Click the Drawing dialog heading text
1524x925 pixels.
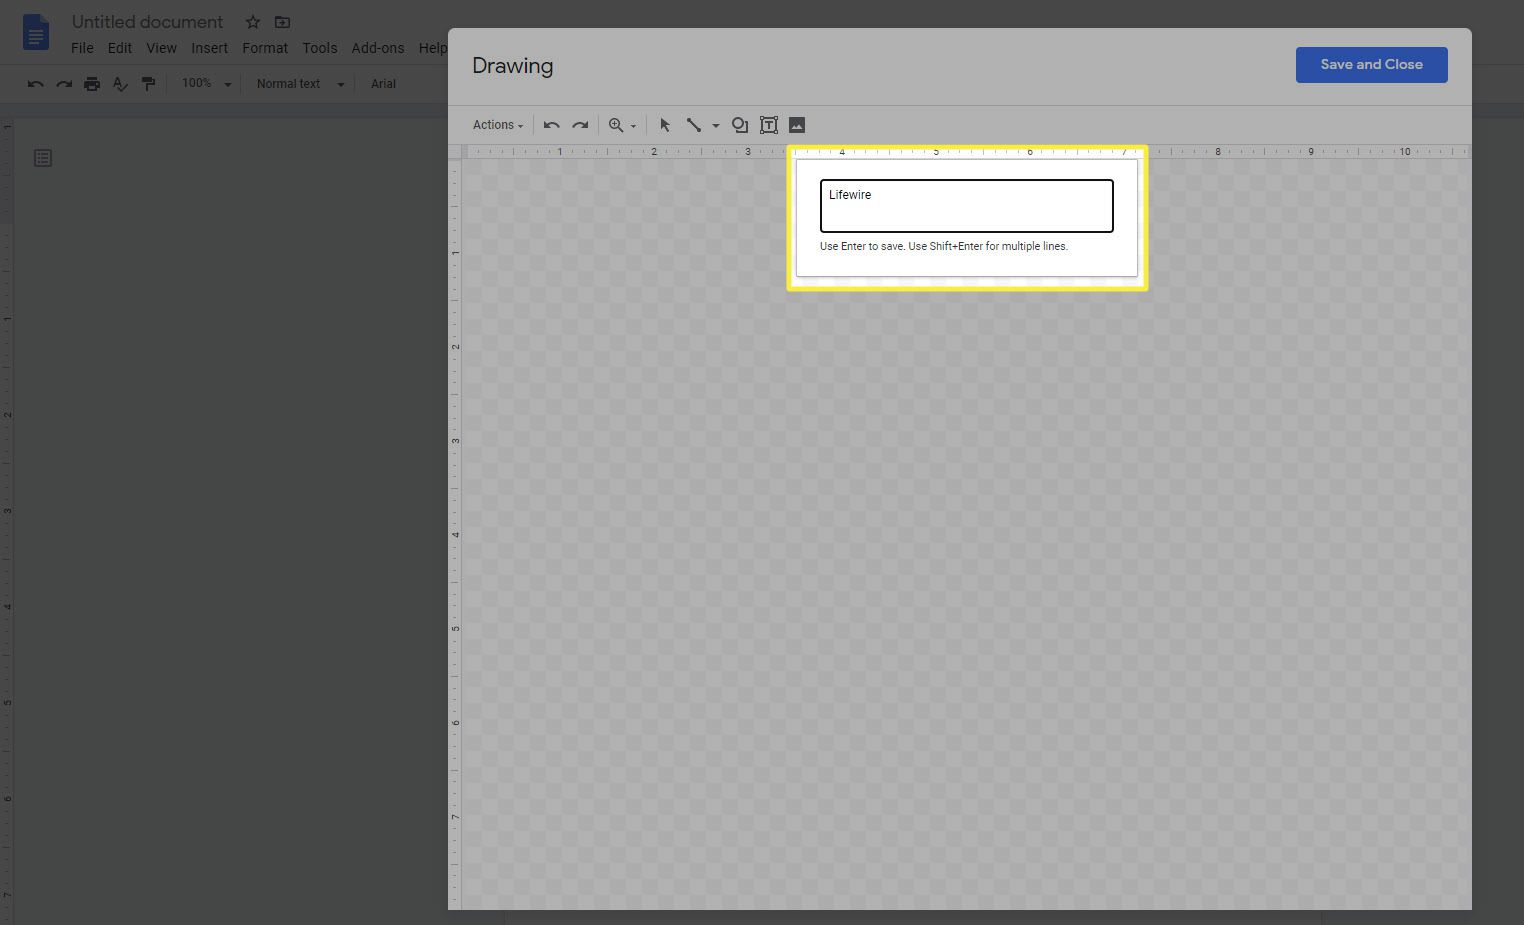(512, 66)
